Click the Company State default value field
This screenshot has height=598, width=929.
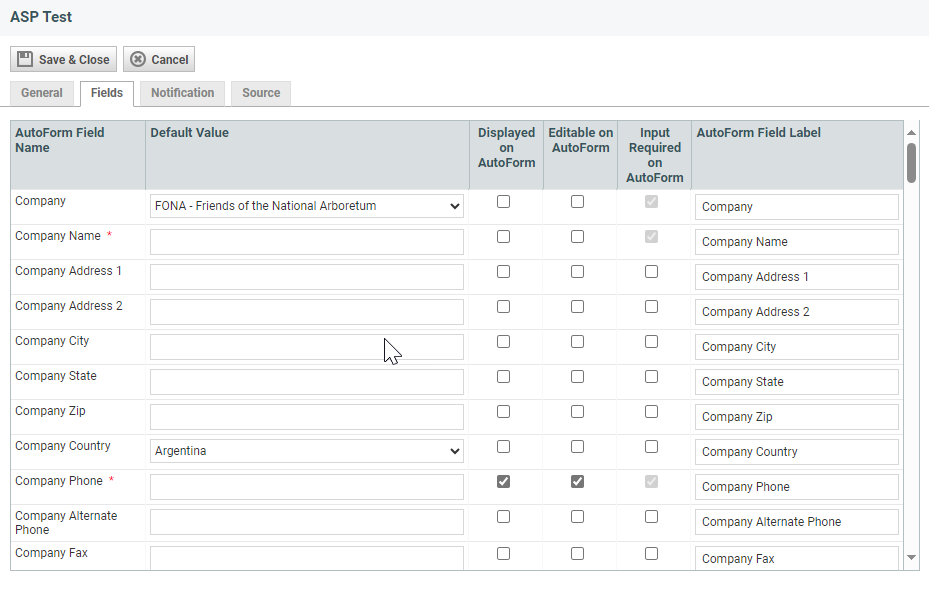click(x=306, y=382)
